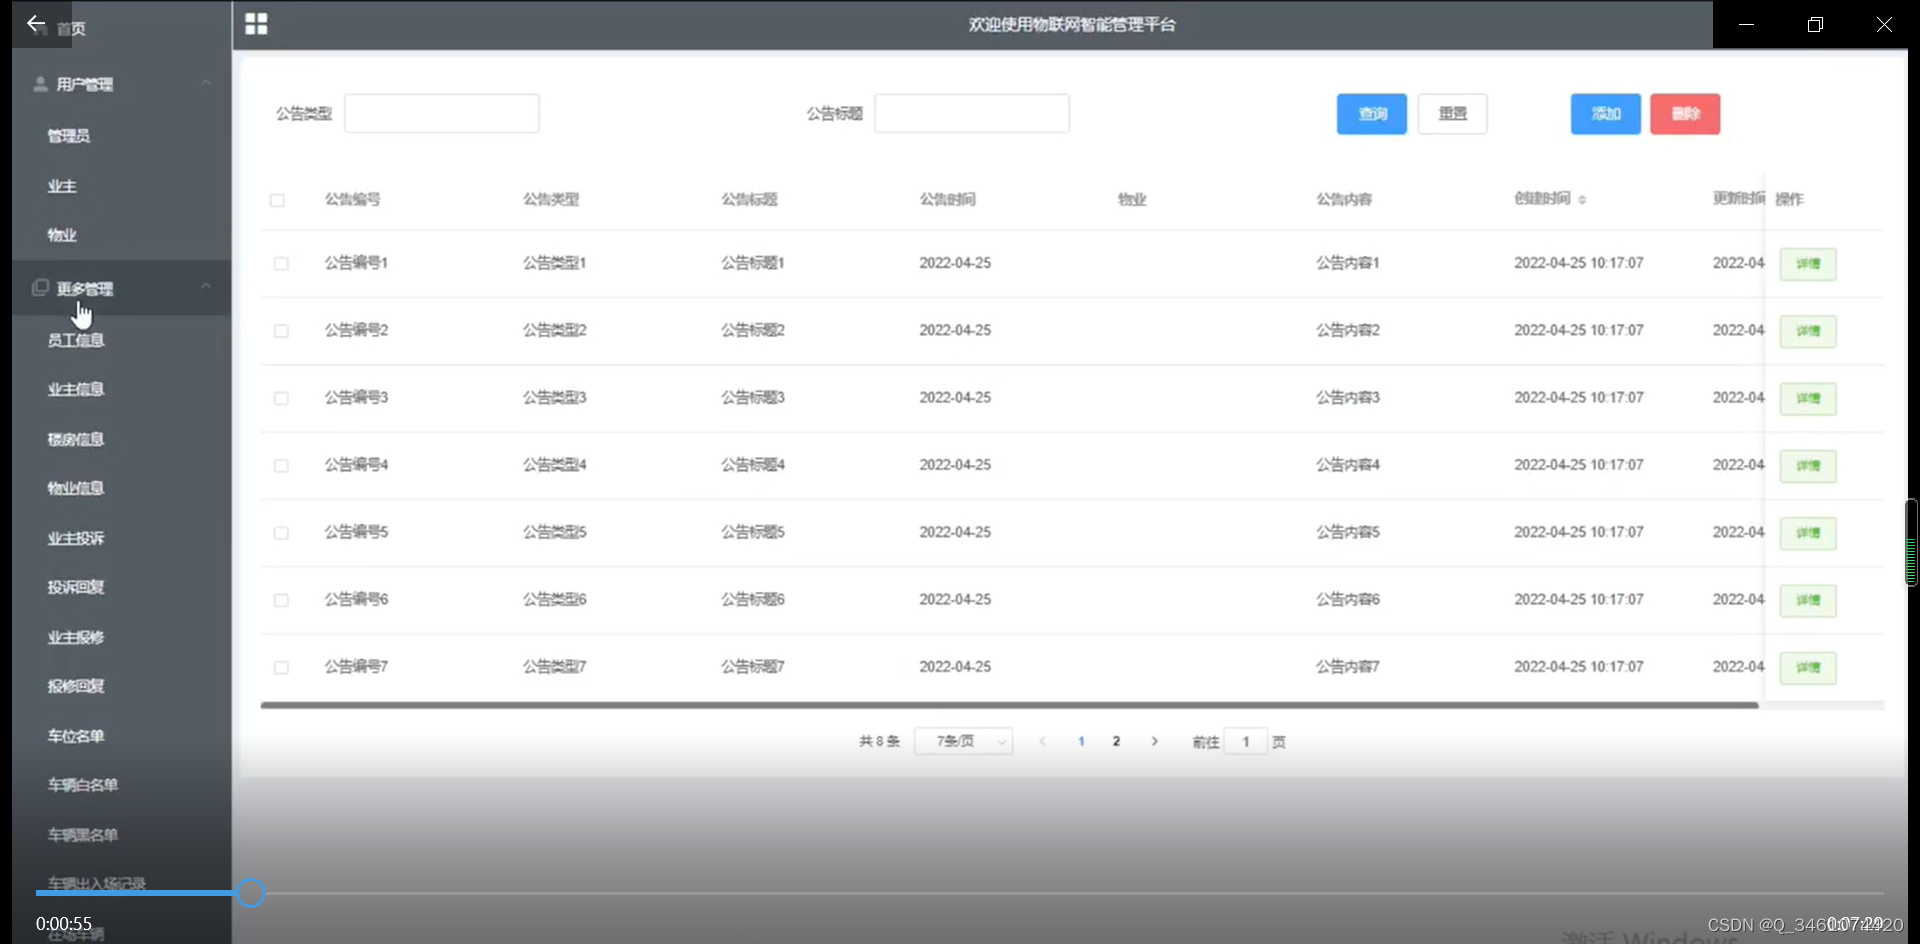Open details for row 公告编号7
The height and width of the screenshot is (944, 1920).
pyautogui.click(x=1808, y=668)
